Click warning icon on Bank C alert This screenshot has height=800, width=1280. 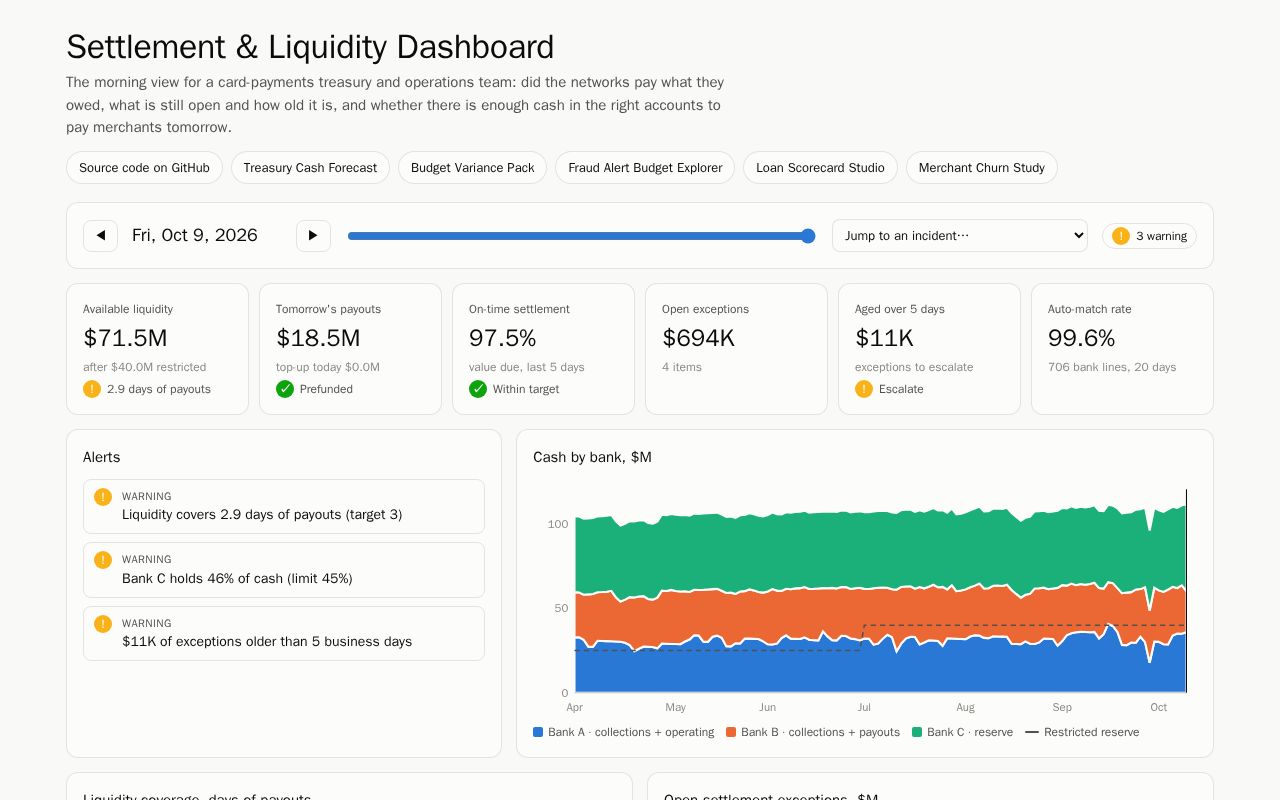pos(103,560)
